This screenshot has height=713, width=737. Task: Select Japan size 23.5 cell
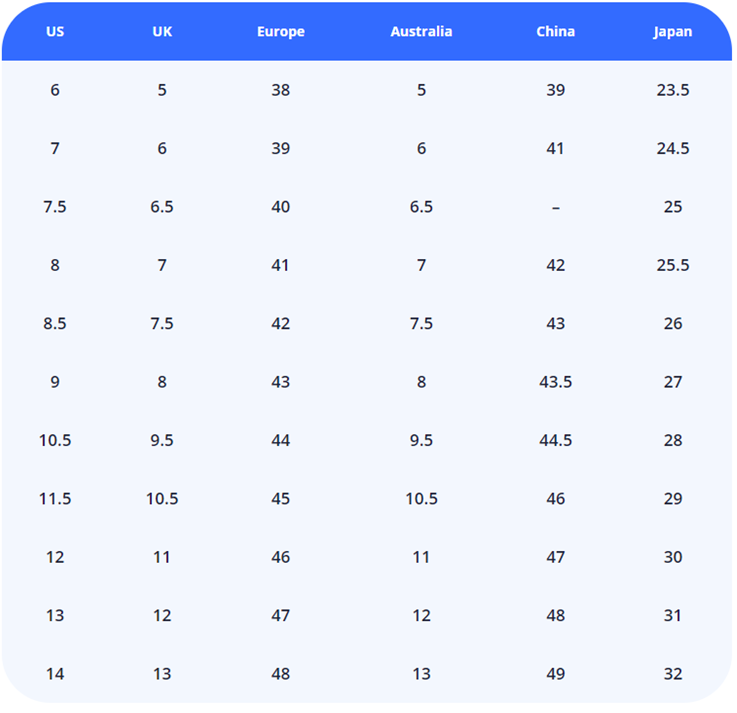(x=673, y=90)
